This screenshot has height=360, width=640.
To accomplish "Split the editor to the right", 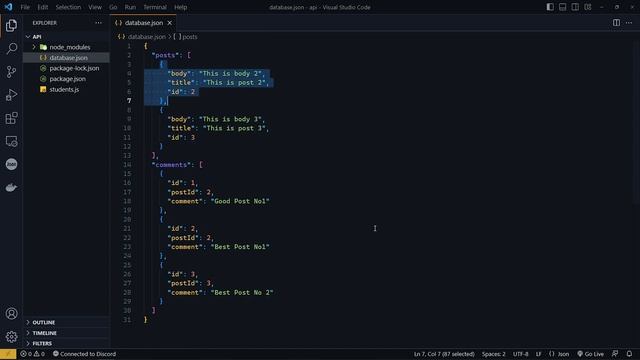I will coord(616,23).
